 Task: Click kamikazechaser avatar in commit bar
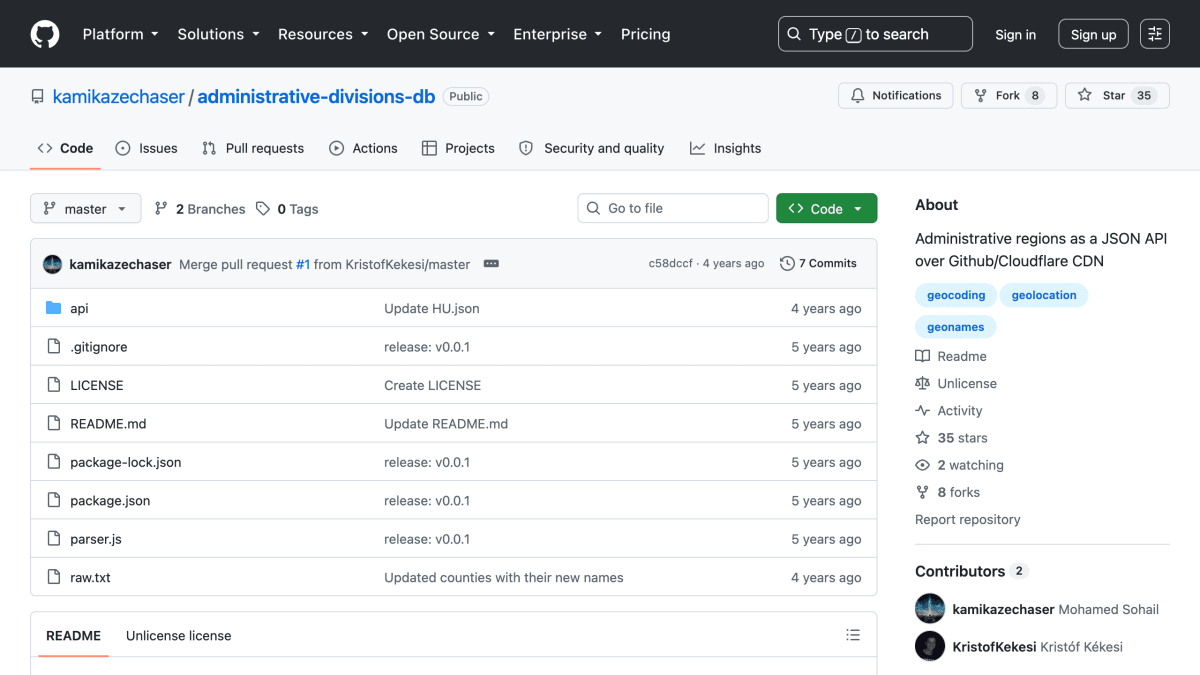pyautogui.click(x=53, y=264)
